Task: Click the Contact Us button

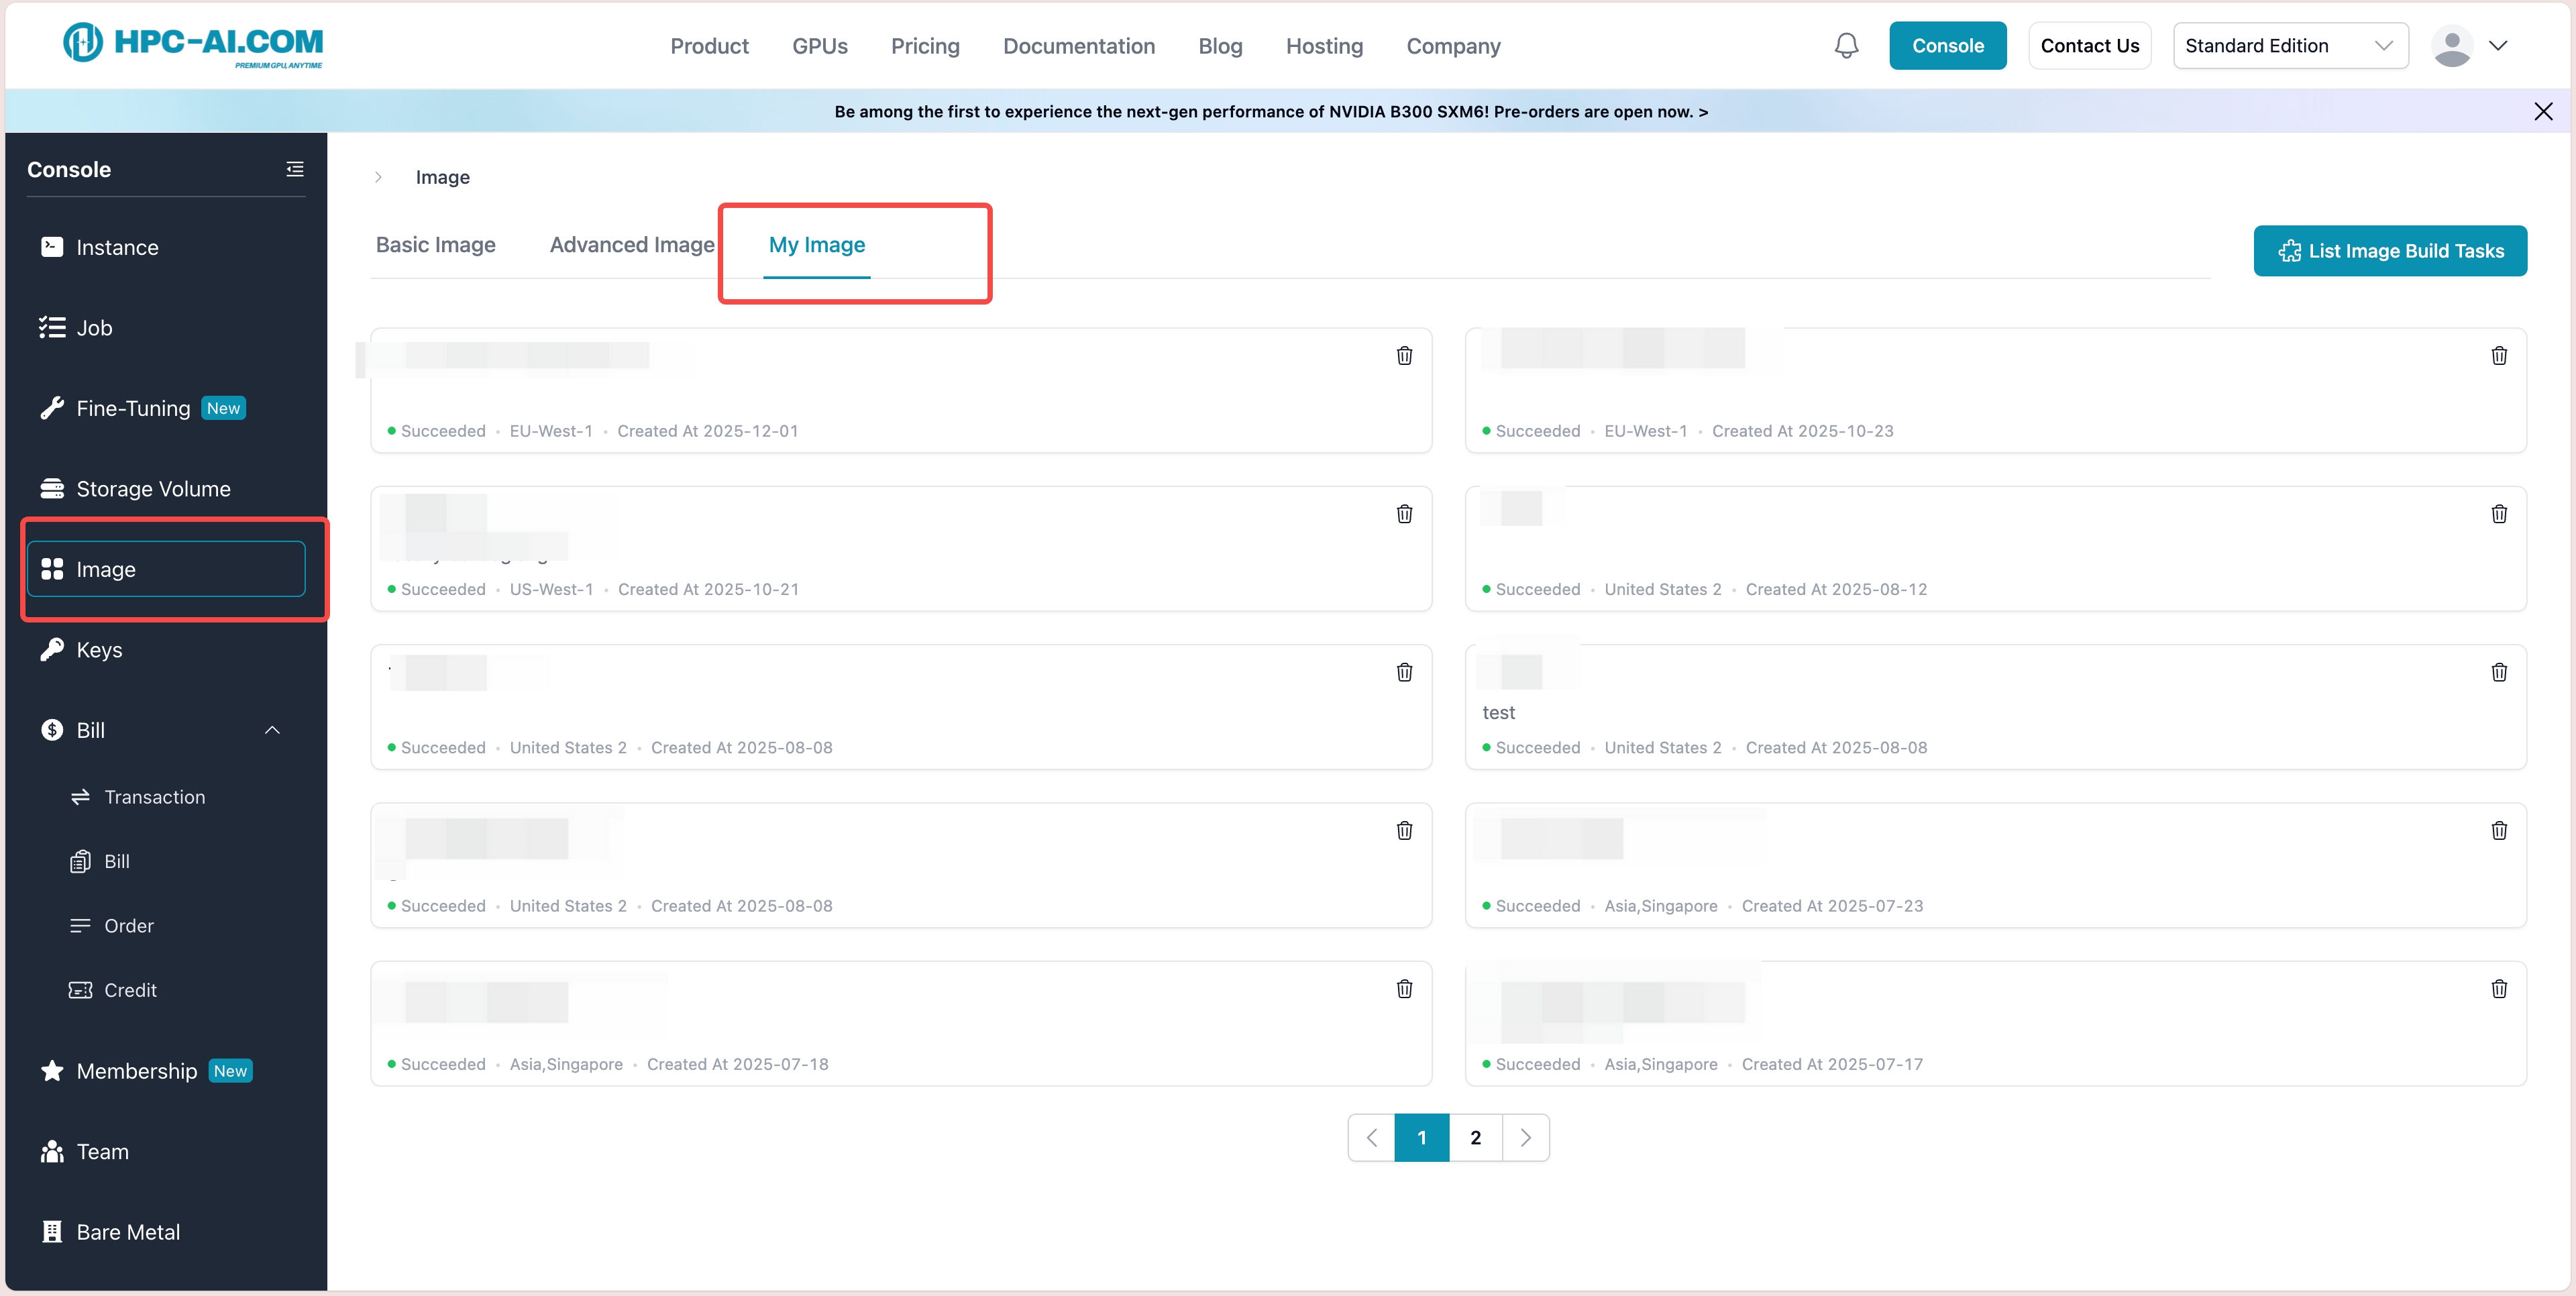Action: click(2089, 46)
